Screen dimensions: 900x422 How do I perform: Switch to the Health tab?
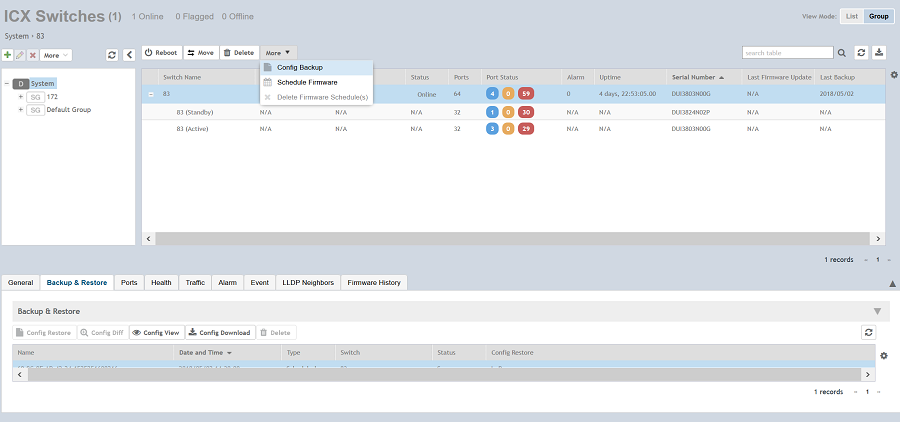[x=161, y=282]
